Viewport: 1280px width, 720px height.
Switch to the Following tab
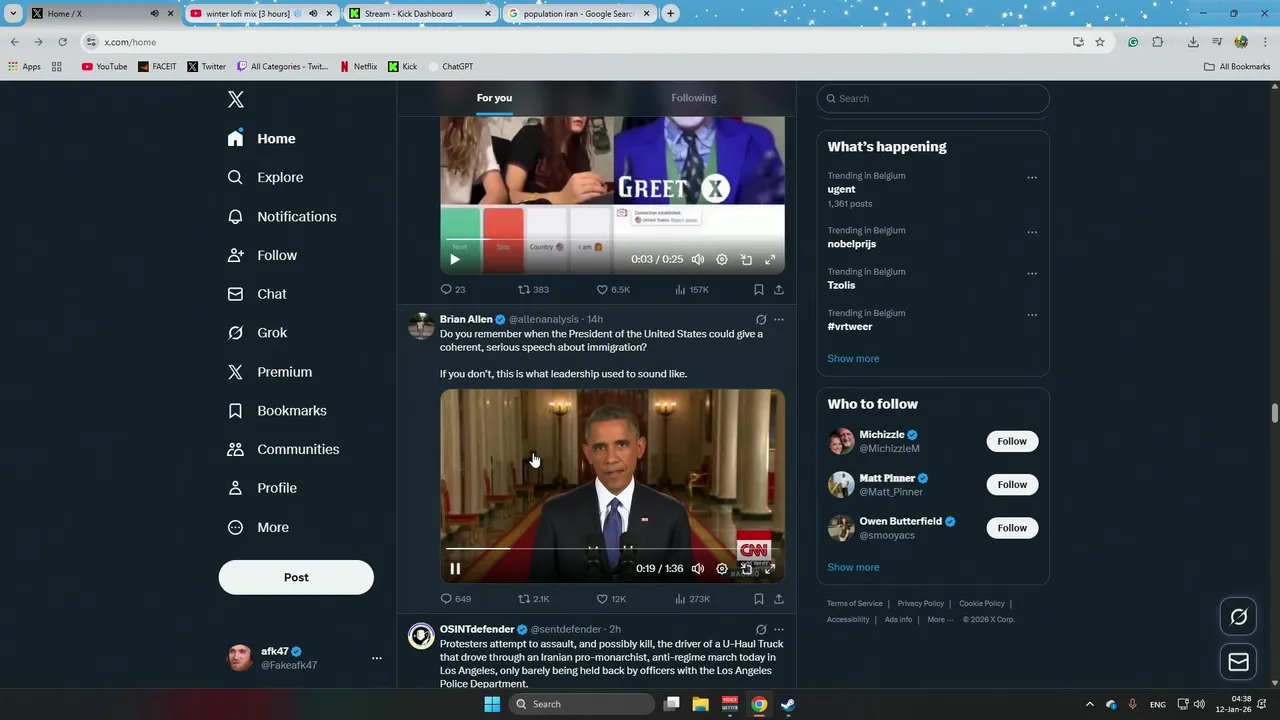(694, 98)
